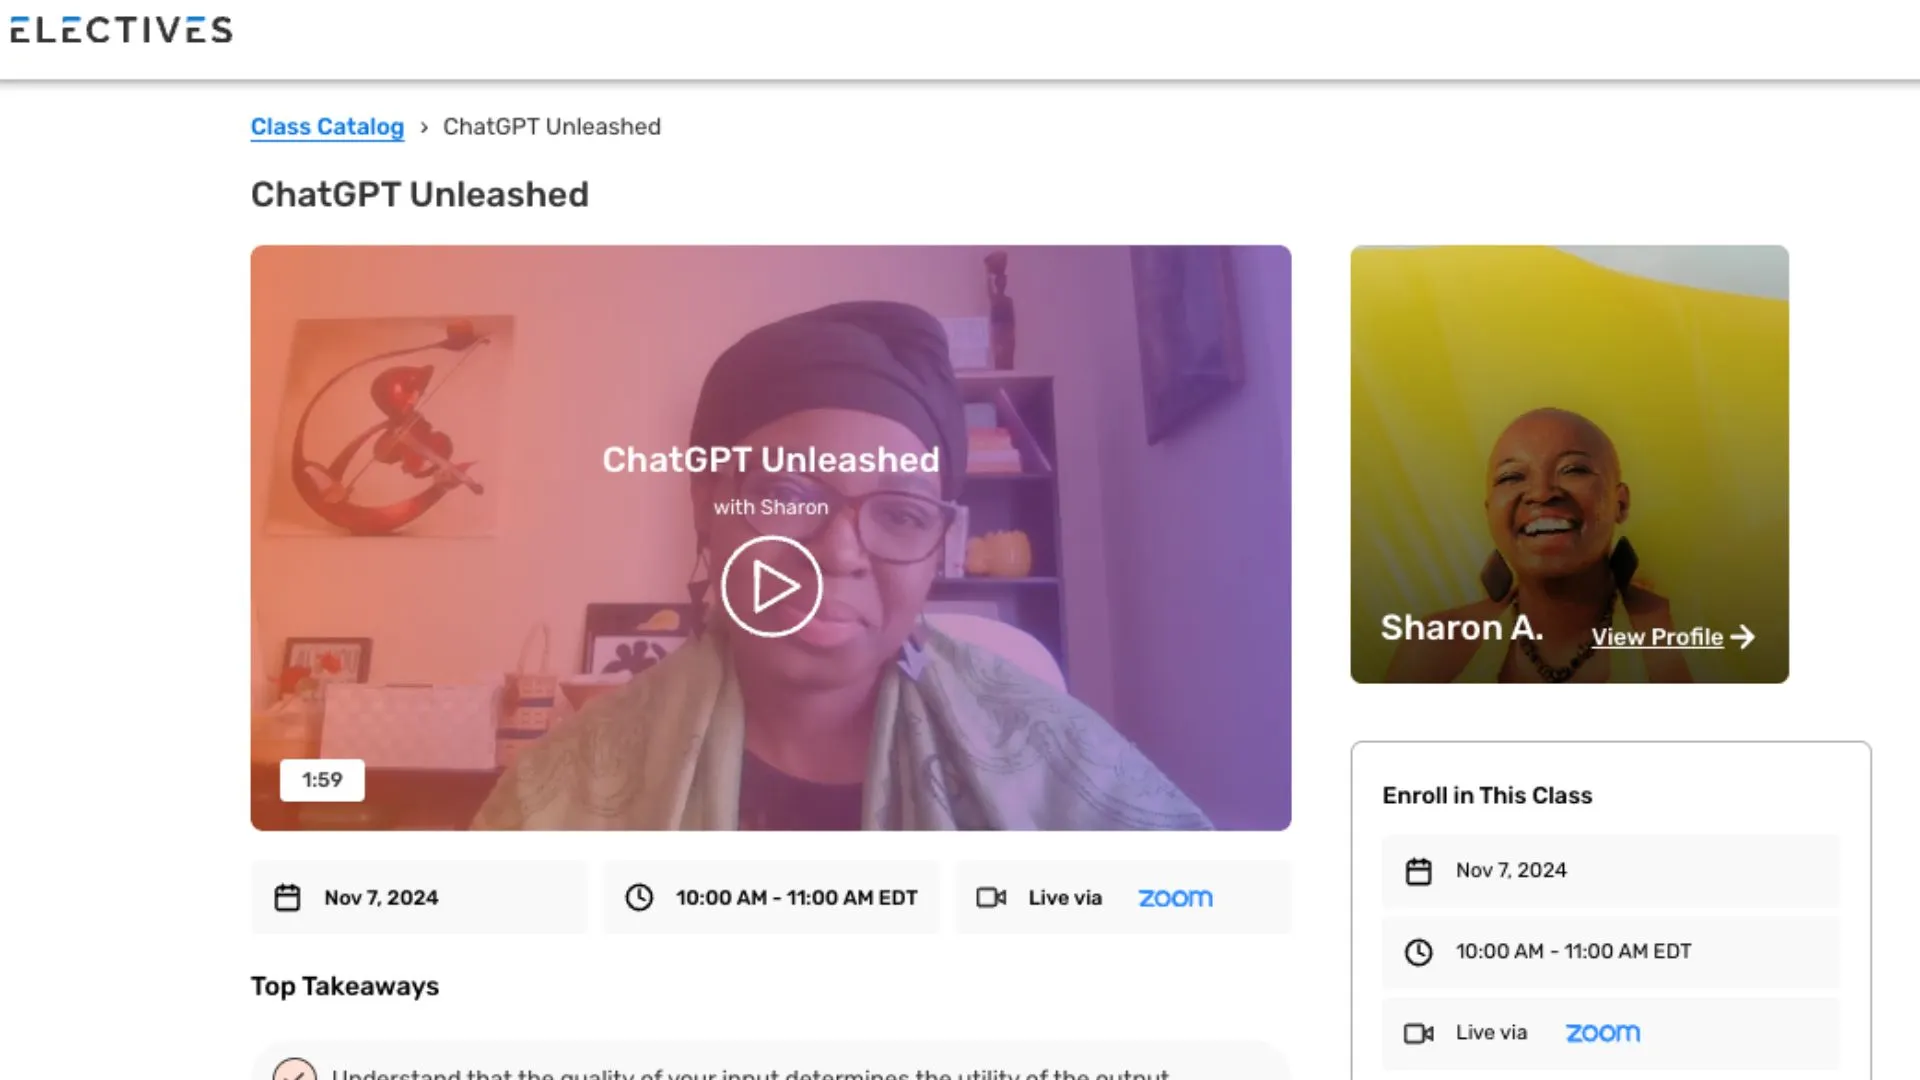Click the Top Takeaways heading
Viewport: 1920px width, 1080px height.
345,986
